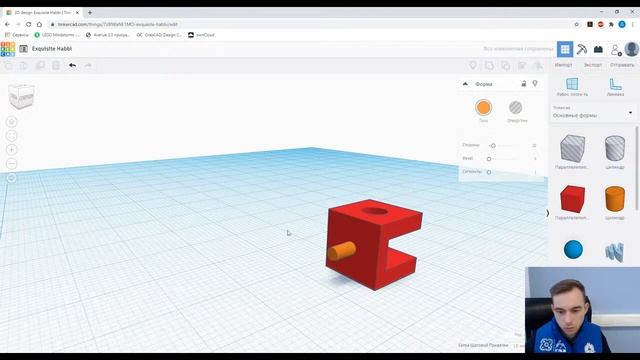
Task: Click the Paste tool in the toolbar
Action: click(x=24, y=66)
